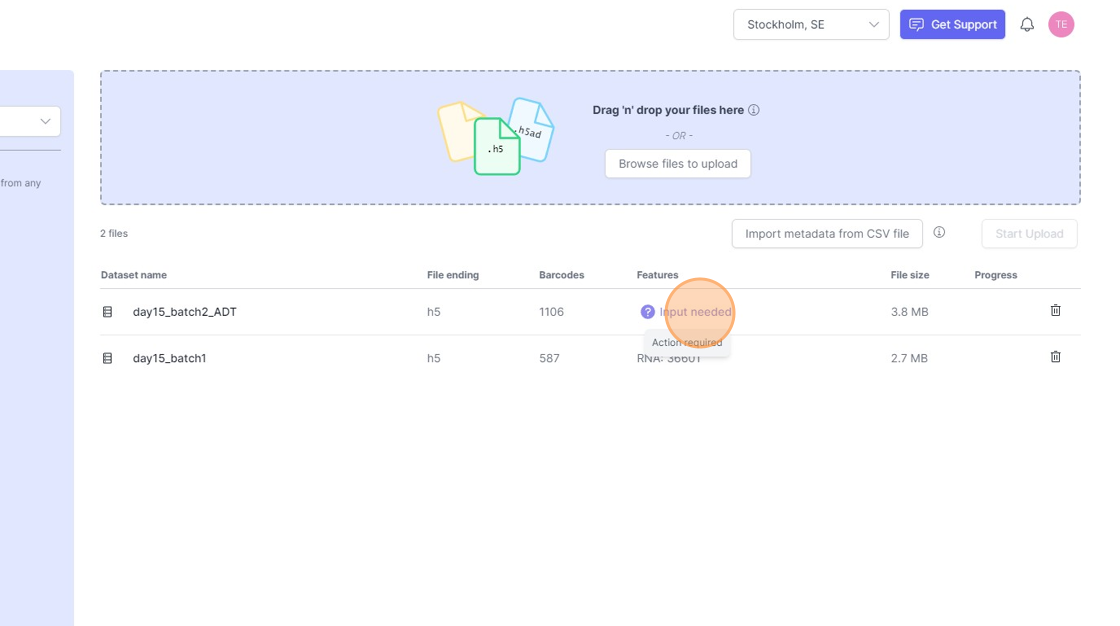Delete the day15_batch2_ADT dataset

(x=1055, y=311)
